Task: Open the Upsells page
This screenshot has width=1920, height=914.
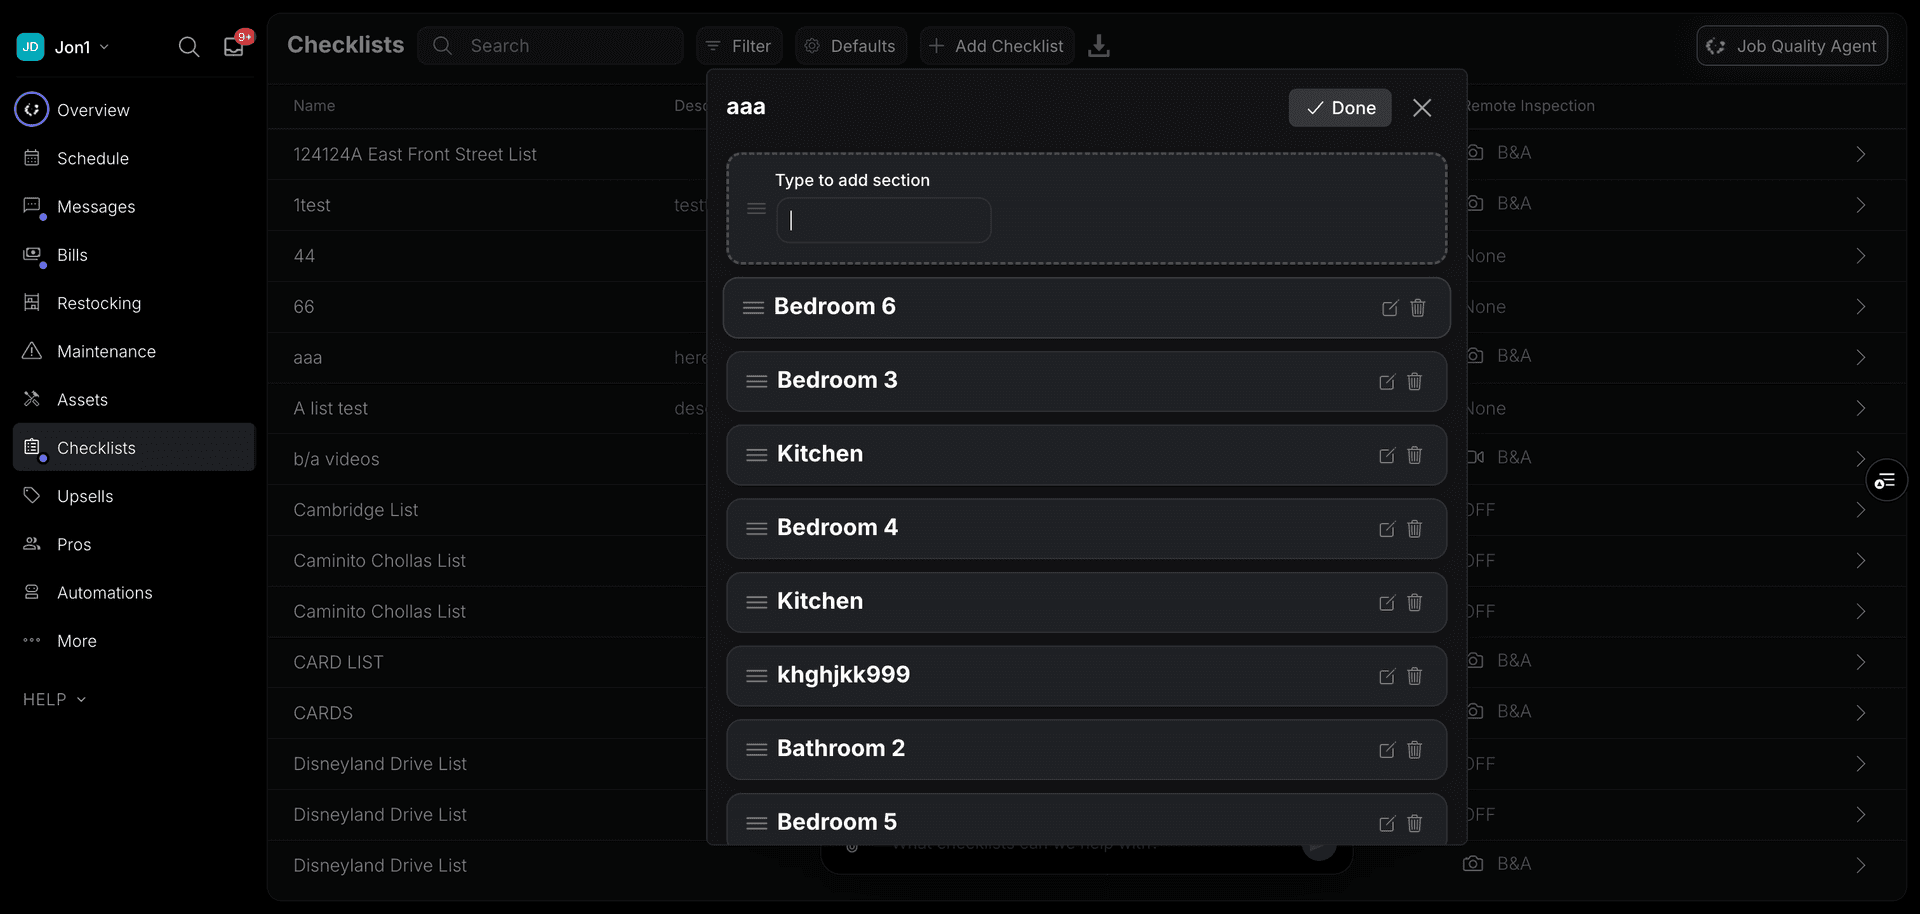Action: point(85,496)
